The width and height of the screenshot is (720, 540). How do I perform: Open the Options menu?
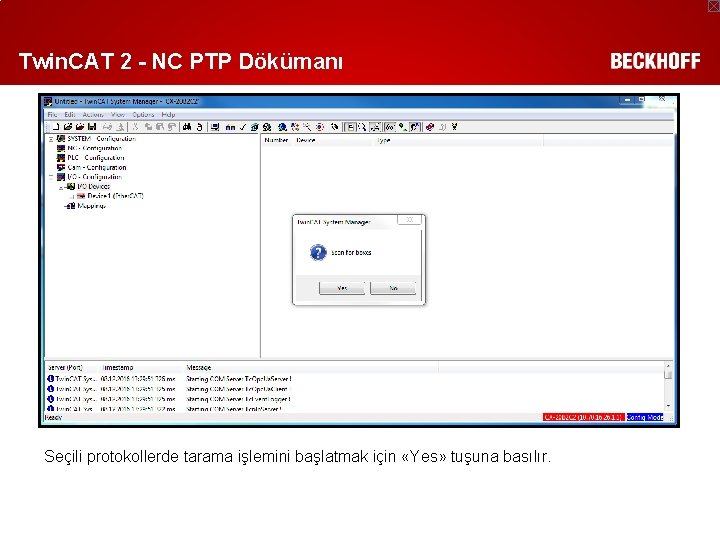pyautogui.click(x=143, y=114)
